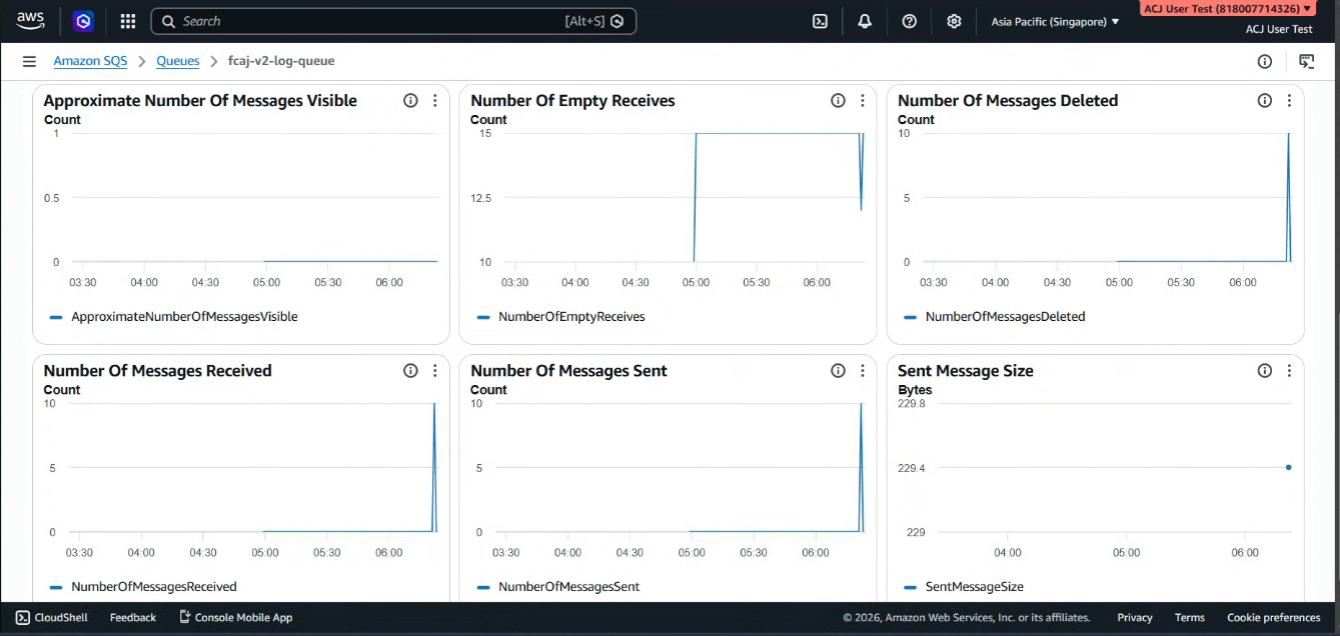Toggle NumberOfMessagesSent legend entry

[x=558, y=587]
